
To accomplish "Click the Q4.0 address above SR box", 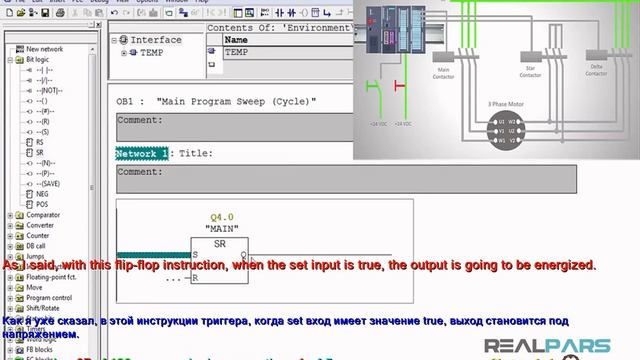I will [x=222, y=217].
